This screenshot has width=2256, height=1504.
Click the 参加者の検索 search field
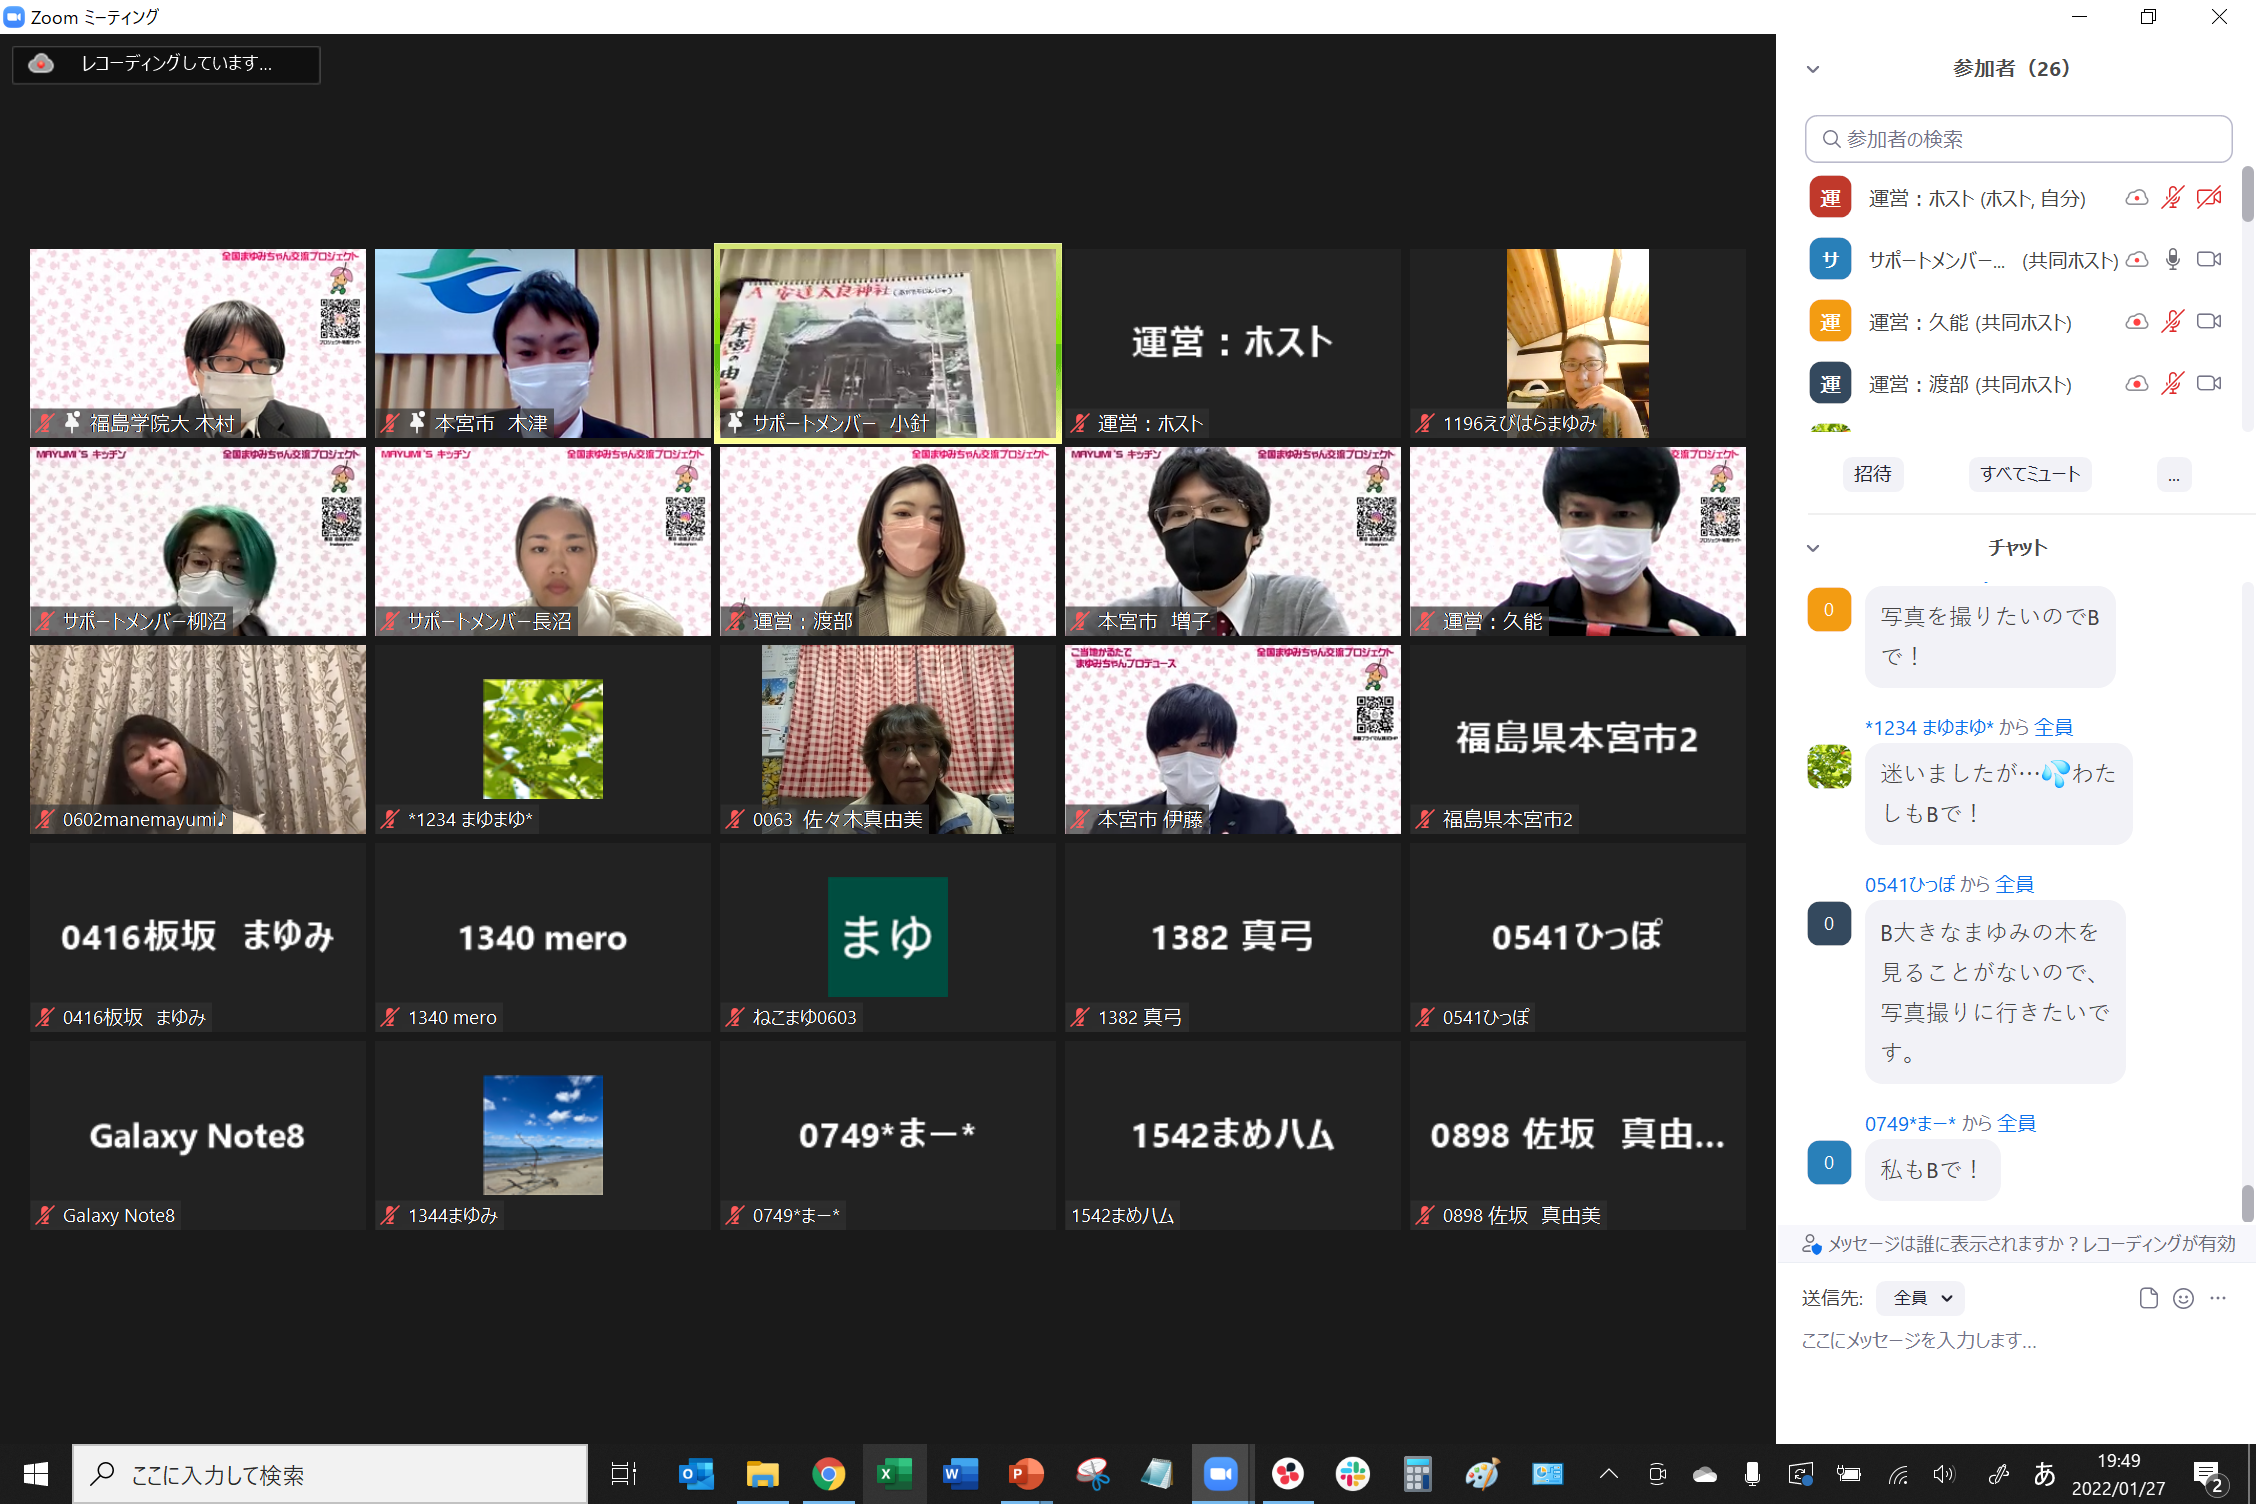[2018, 139]
